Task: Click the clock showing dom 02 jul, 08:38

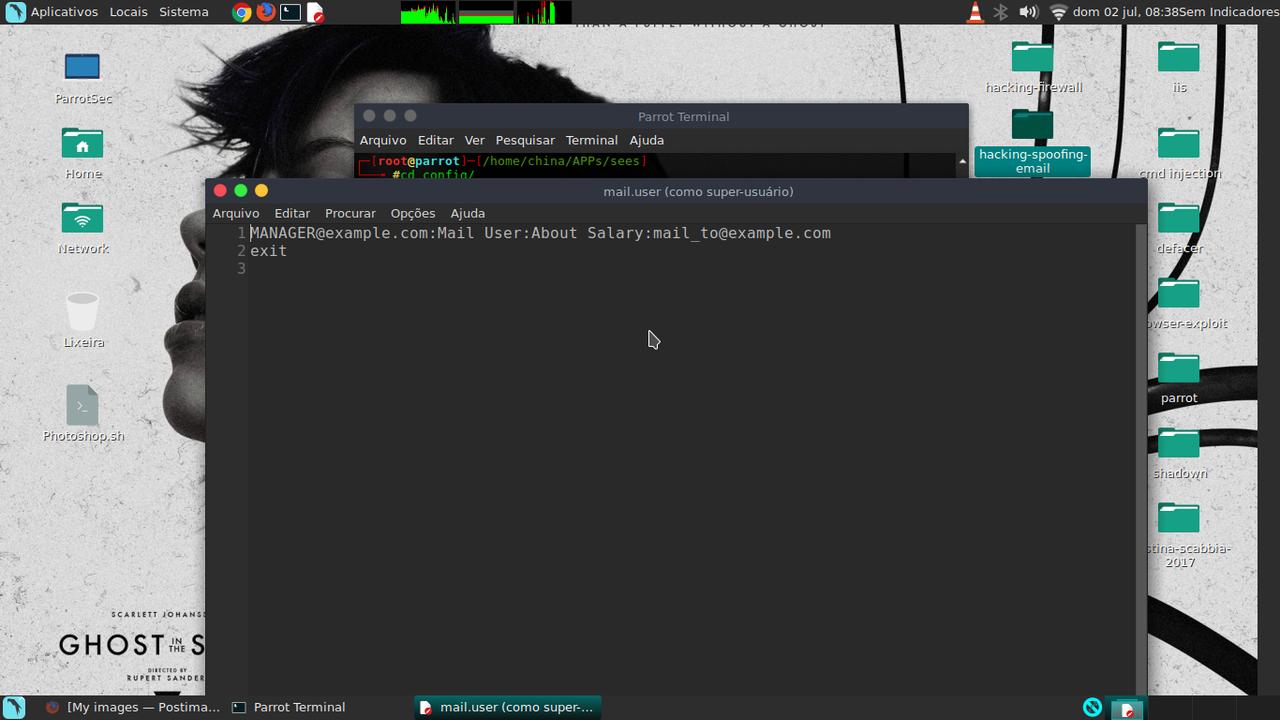Action: (1125, 12)
